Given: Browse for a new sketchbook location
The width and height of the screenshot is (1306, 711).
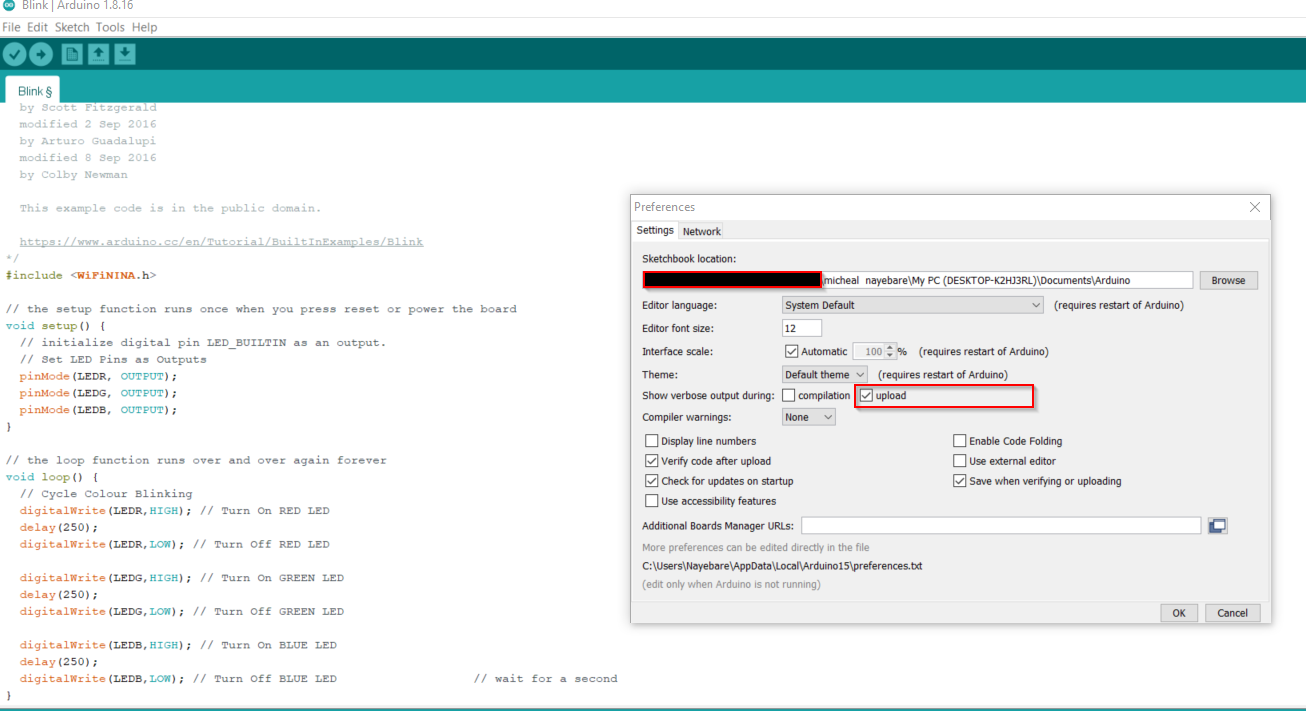Looking at the screenshot, I should tap(1228, 279).
